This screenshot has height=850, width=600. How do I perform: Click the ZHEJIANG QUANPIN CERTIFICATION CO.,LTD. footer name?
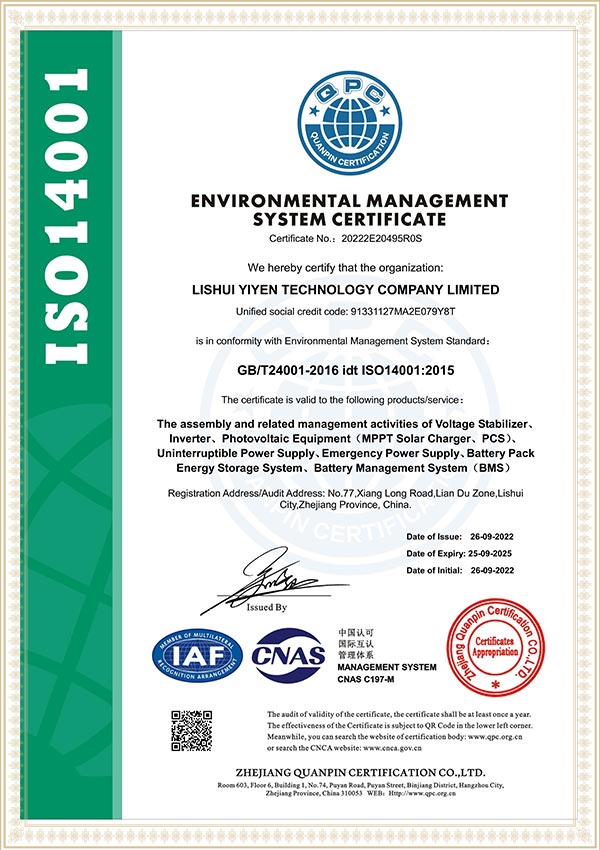coord(360,772)
